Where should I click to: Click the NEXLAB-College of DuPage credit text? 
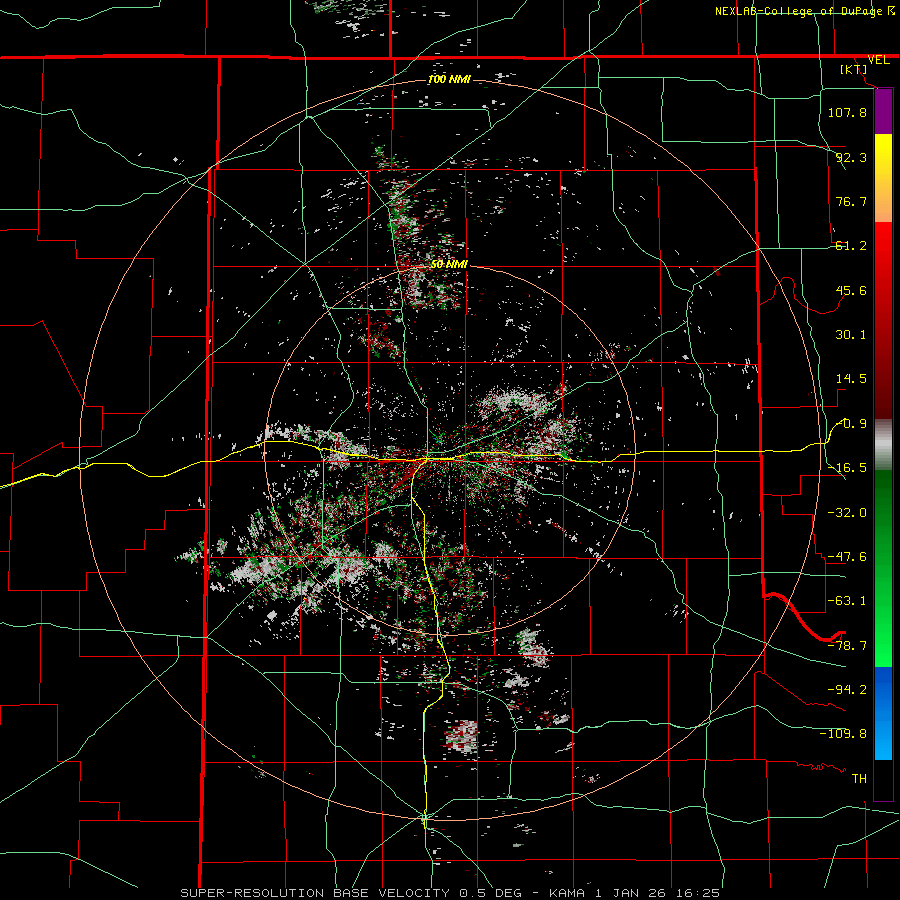(x=798, y=11)
